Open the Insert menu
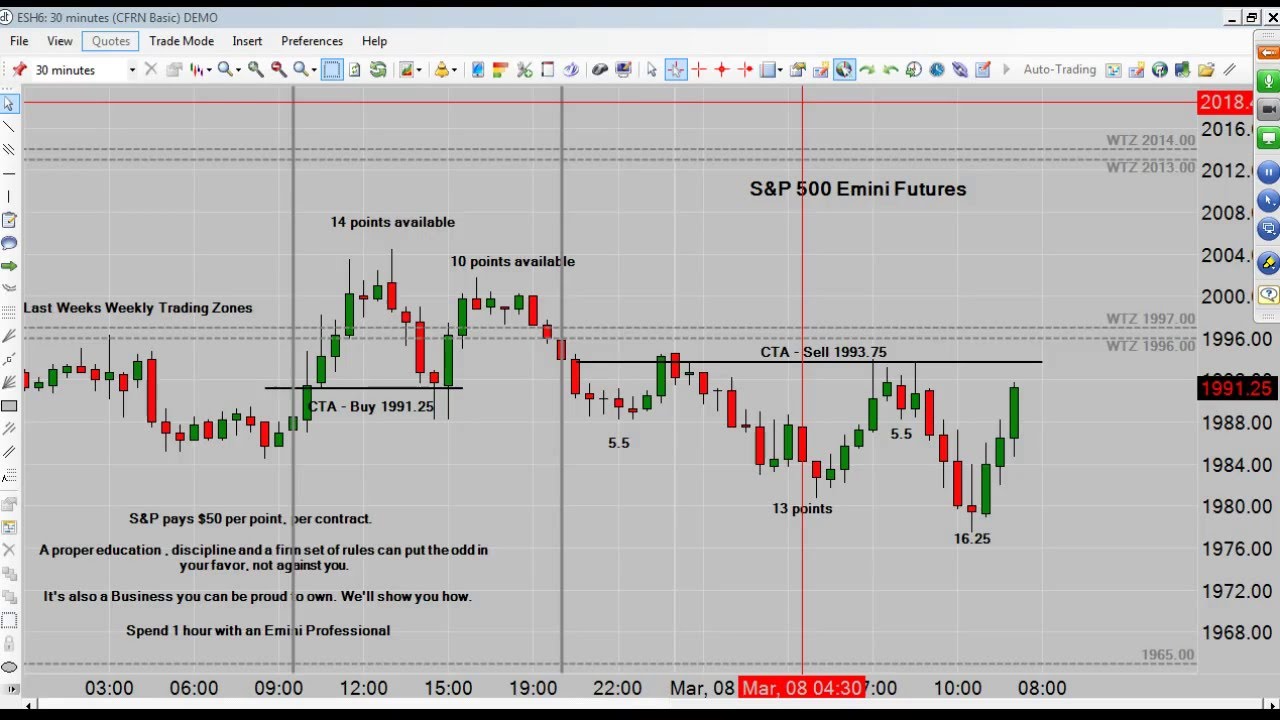Screen dimensions: 1280x720 click(247, 41)
